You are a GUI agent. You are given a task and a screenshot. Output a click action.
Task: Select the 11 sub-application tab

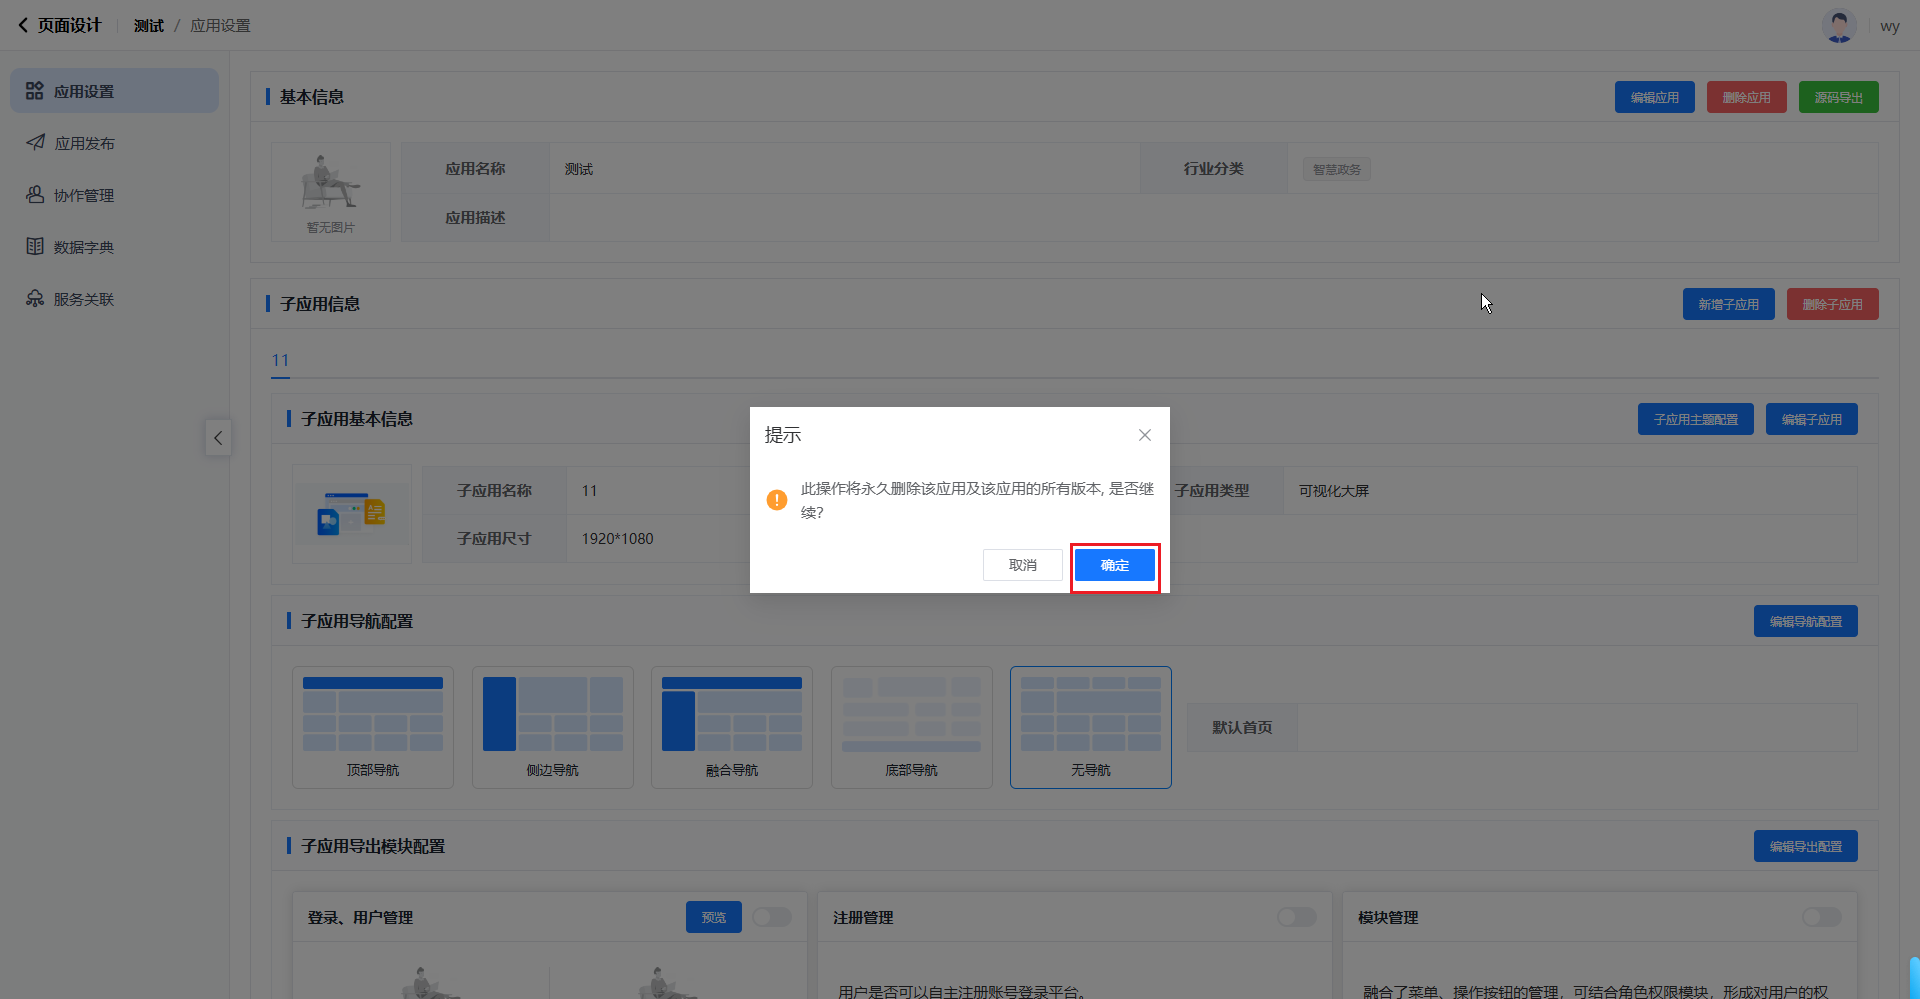(x=280, y=360)
